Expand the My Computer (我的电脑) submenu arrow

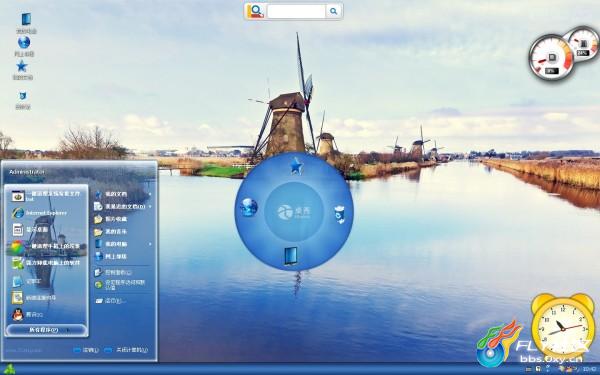150,244
